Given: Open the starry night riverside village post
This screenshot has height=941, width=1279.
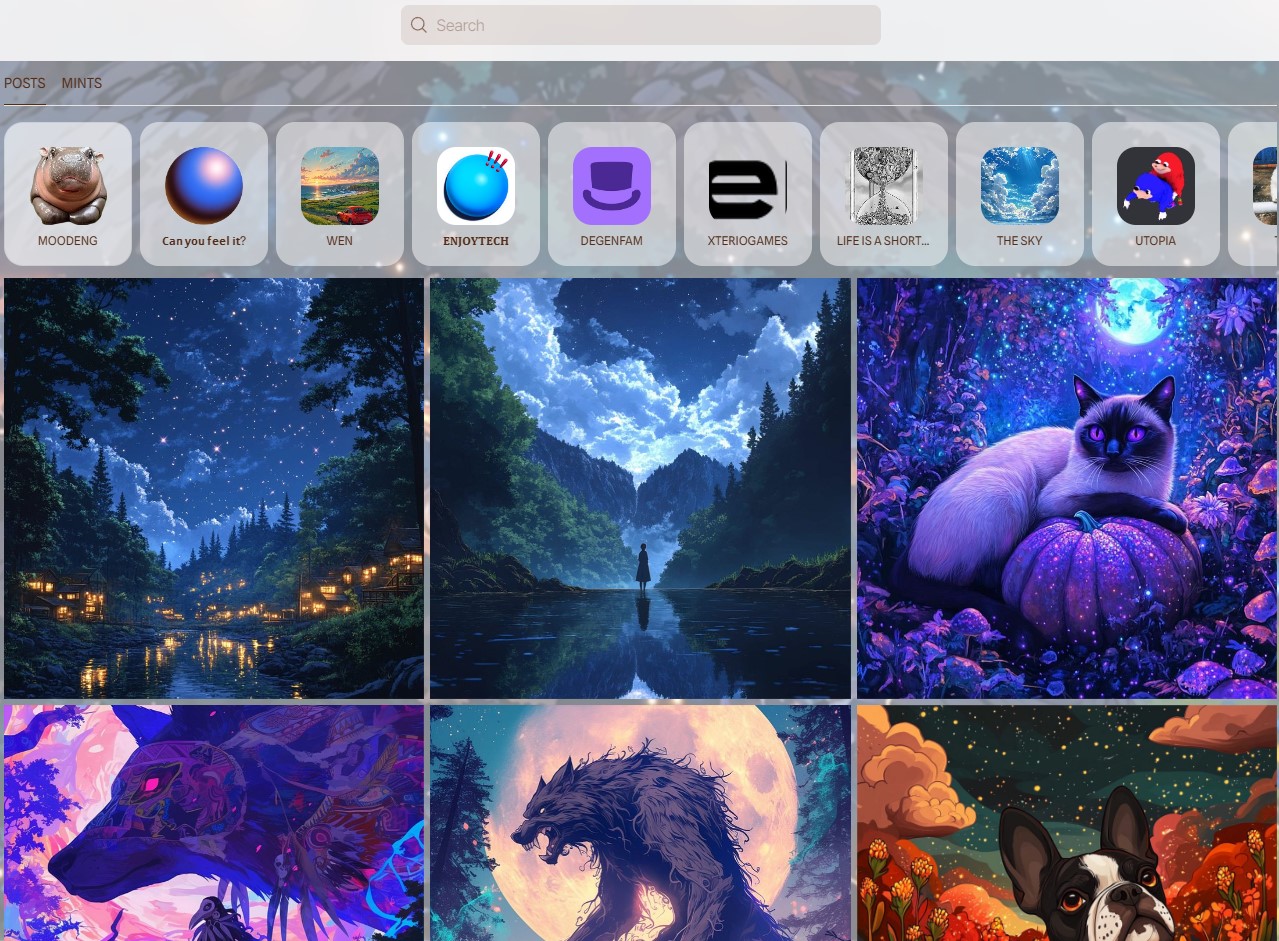Looking at the screenshot, I should tap(214, 488).
